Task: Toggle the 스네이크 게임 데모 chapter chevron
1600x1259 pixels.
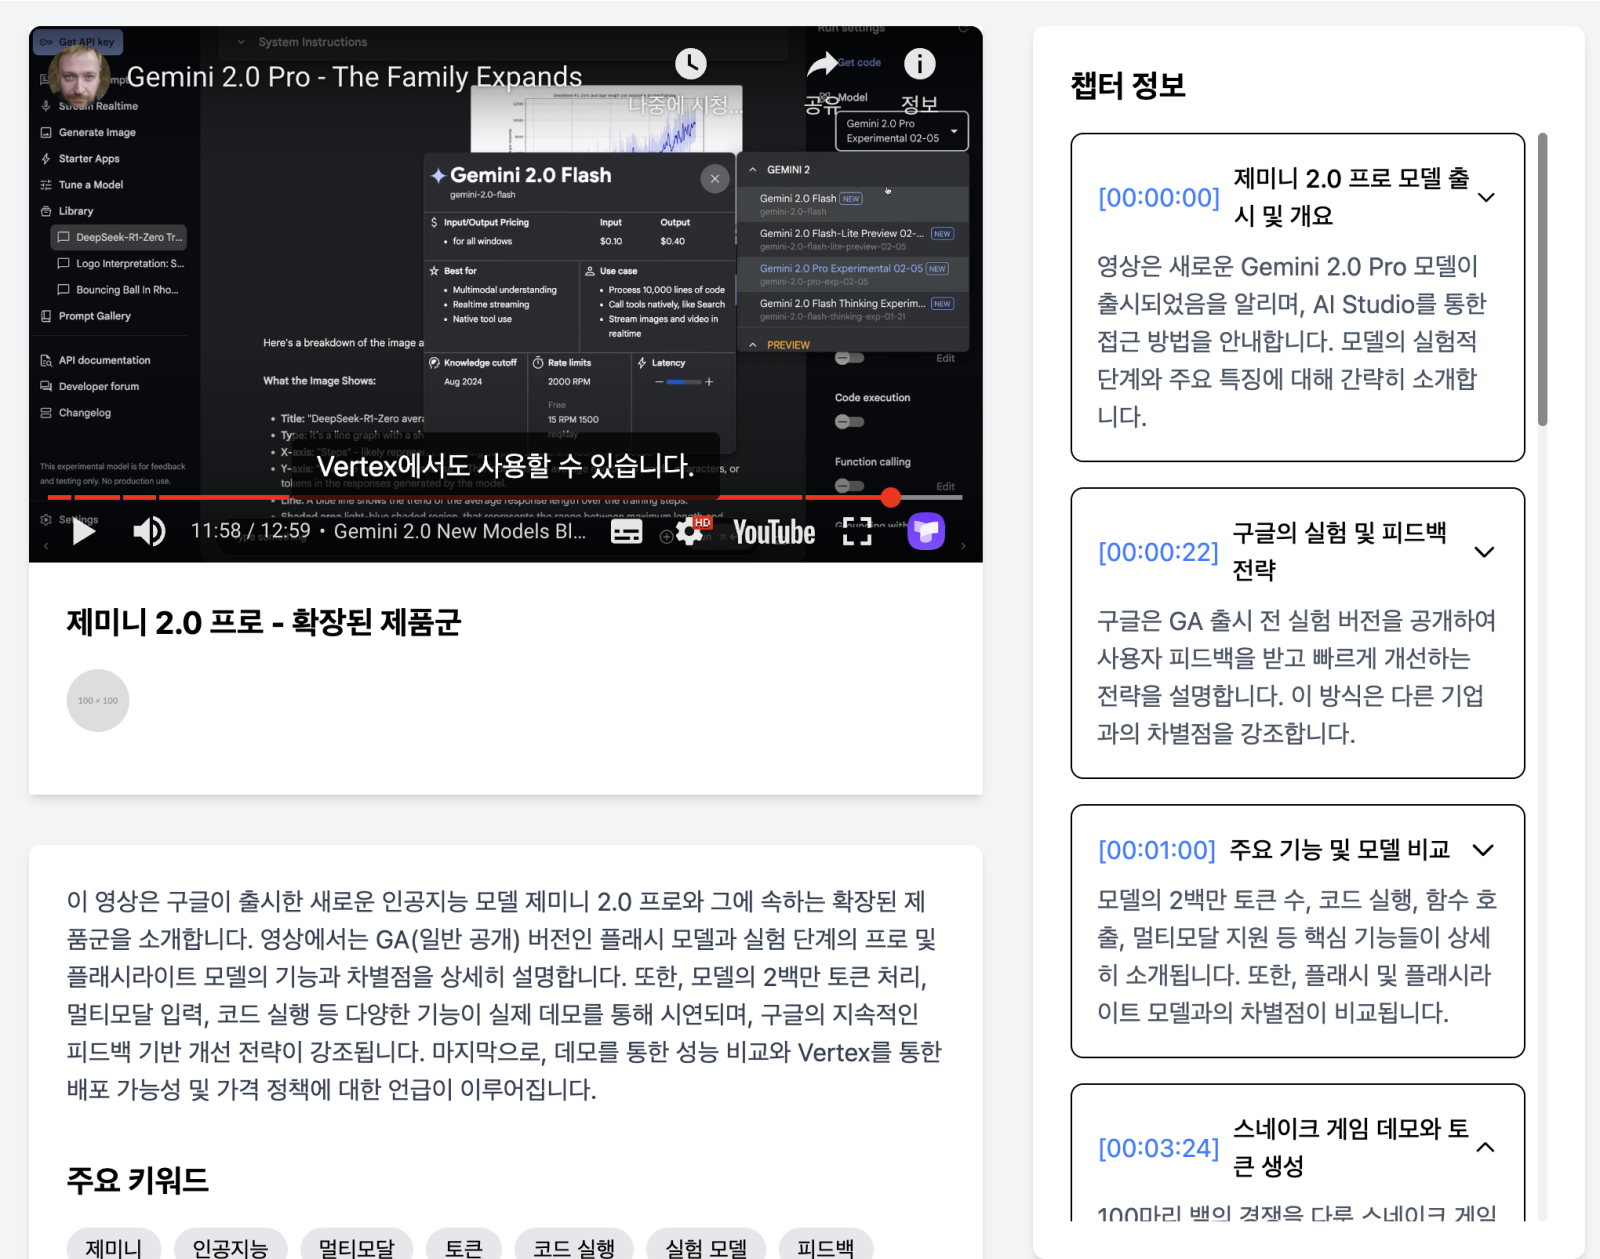Action: [1485, 1147]
